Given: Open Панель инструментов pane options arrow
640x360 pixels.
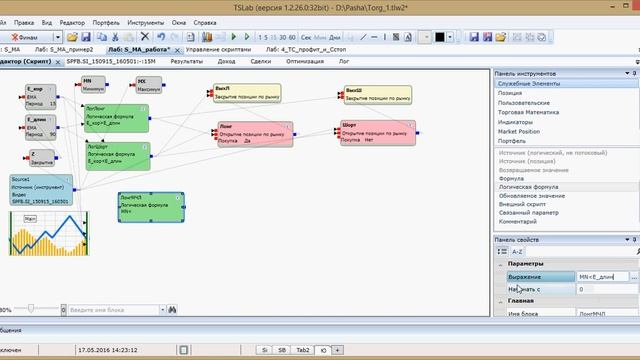Looking at the screenshot, I should click(627, 73).
